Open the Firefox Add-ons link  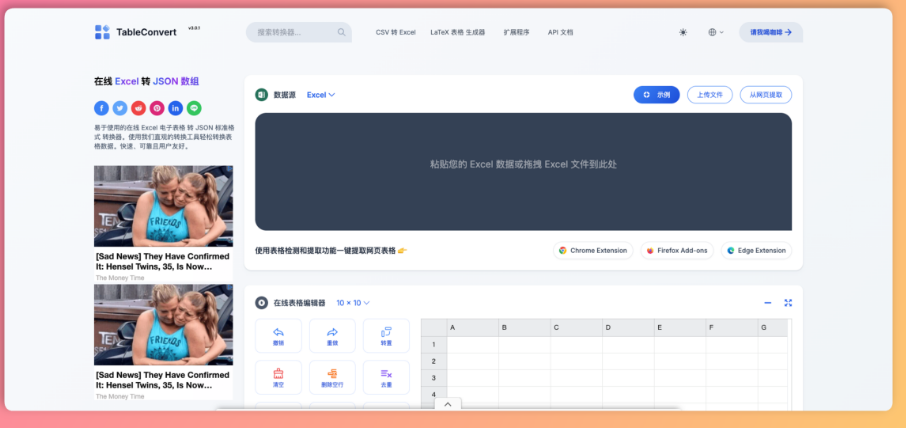pos(677,251)
